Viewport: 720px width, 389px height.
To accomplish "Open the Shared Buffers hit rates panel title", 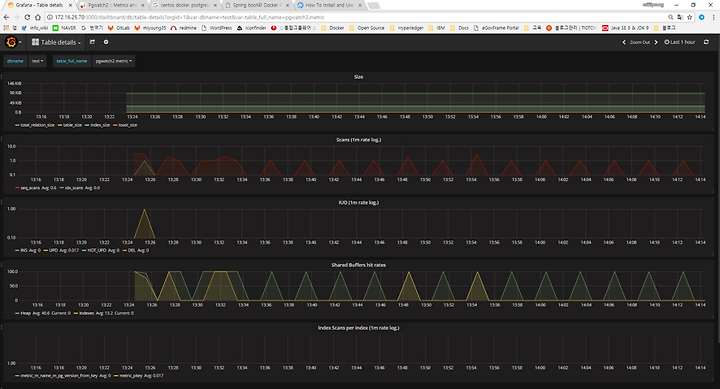I will (x=359, y=265).
